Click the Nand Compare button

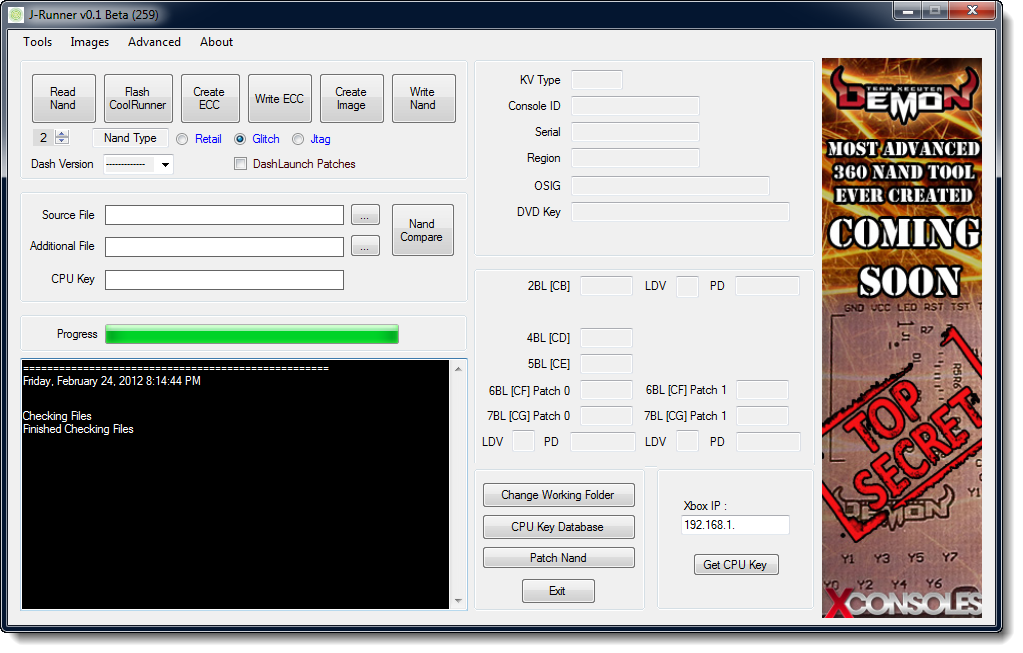pos(422,230)
